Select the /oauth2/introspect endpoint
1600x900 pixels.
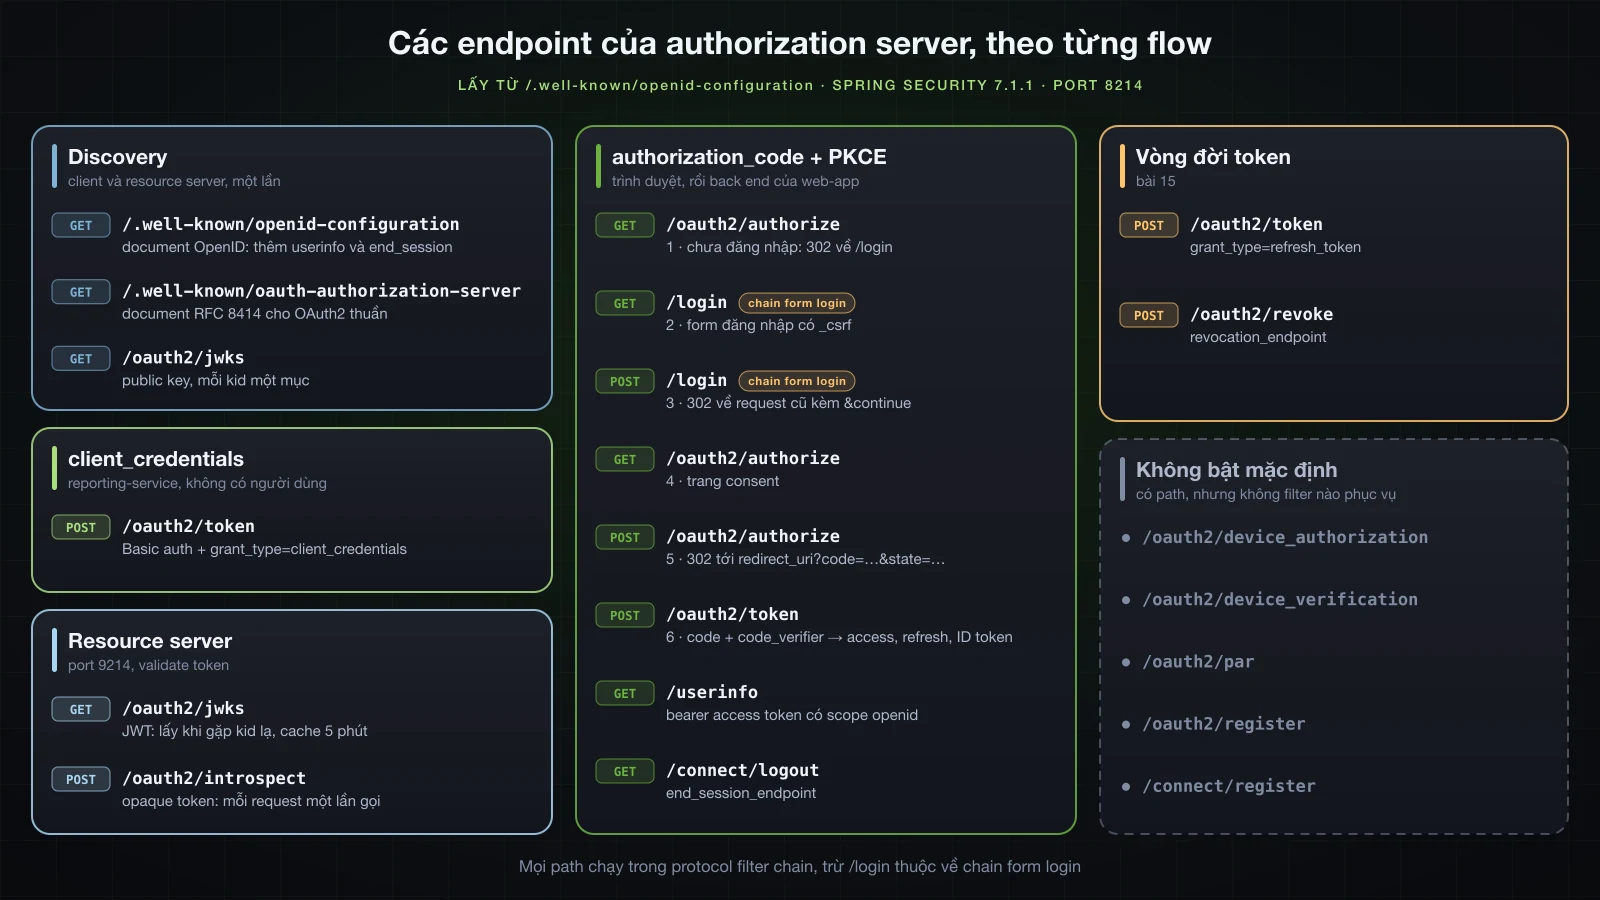click(x=214, y=778)
